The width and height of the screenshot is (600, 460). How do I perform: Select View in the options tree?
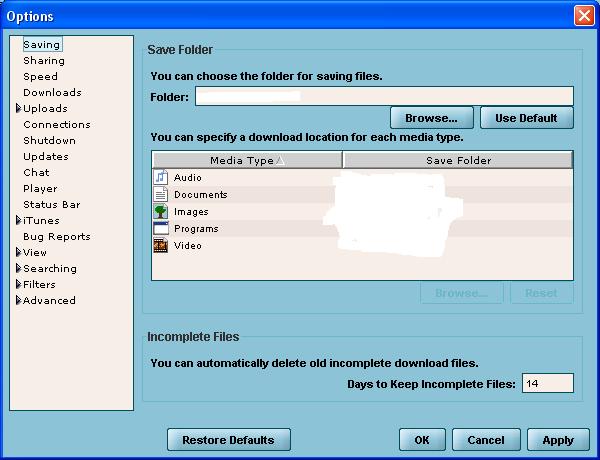[x=35, y=253]
